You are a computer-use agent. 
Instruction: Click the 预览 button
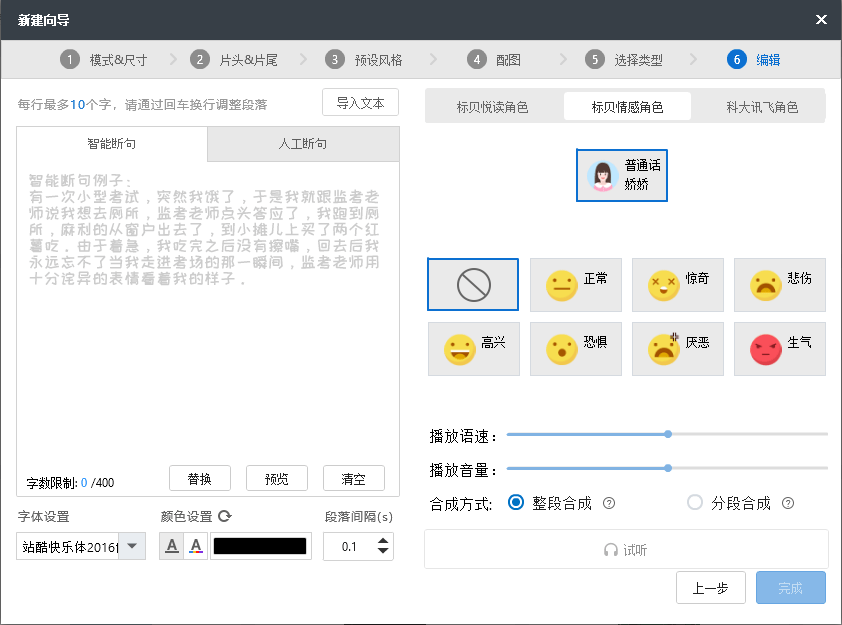click(x=277, y=478)
